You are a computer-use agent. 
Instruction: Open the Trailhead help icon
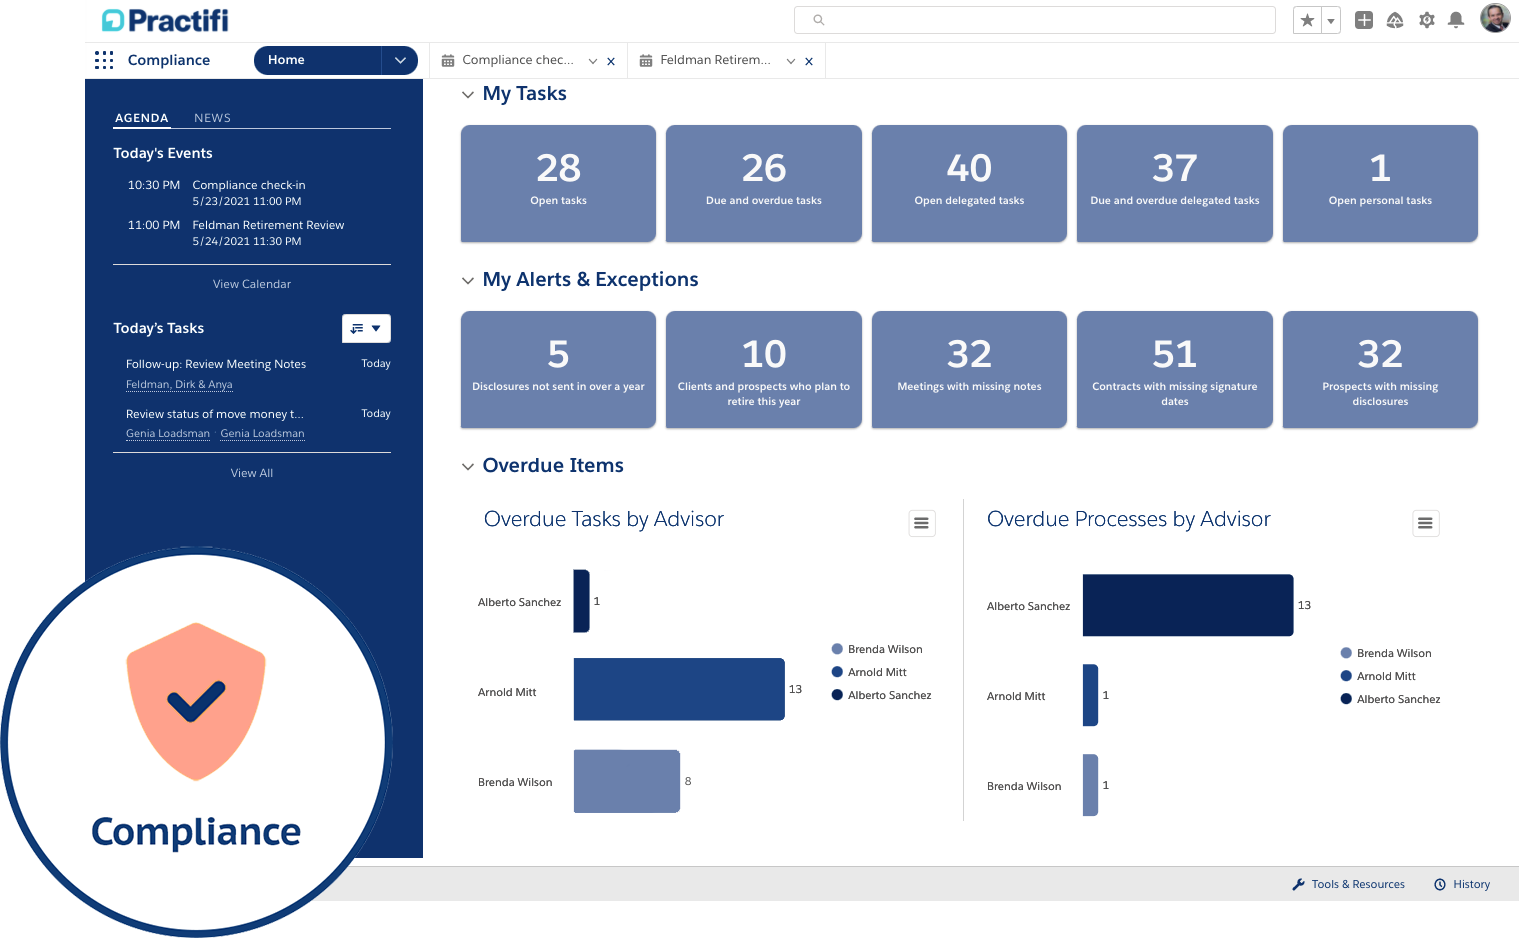coord(1394,19)
